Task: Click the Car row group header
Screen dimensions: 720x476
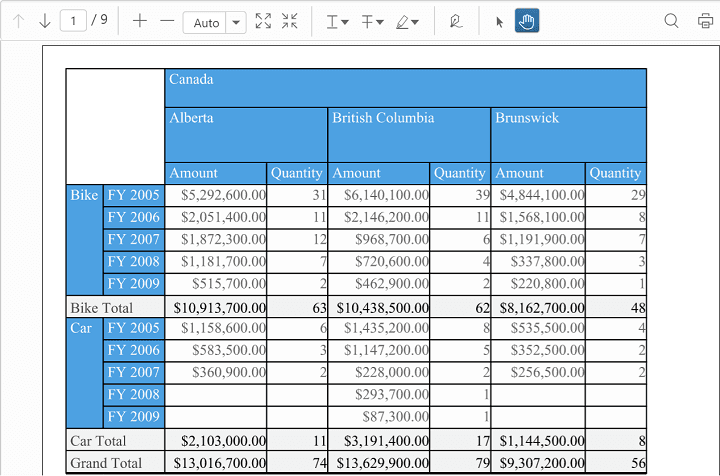Action: [x=84, y=373]
